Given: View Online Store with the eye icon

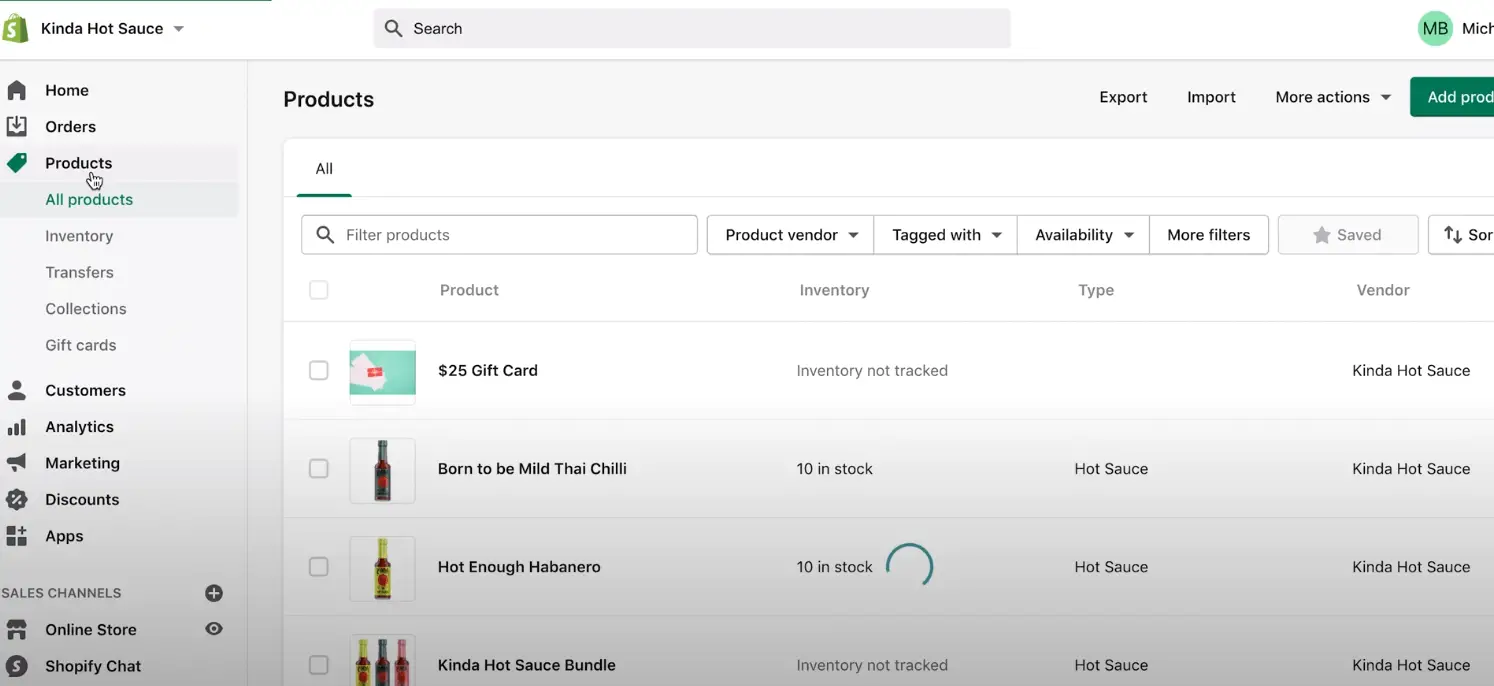Looking at the screenshot, I should click(214, 629).
